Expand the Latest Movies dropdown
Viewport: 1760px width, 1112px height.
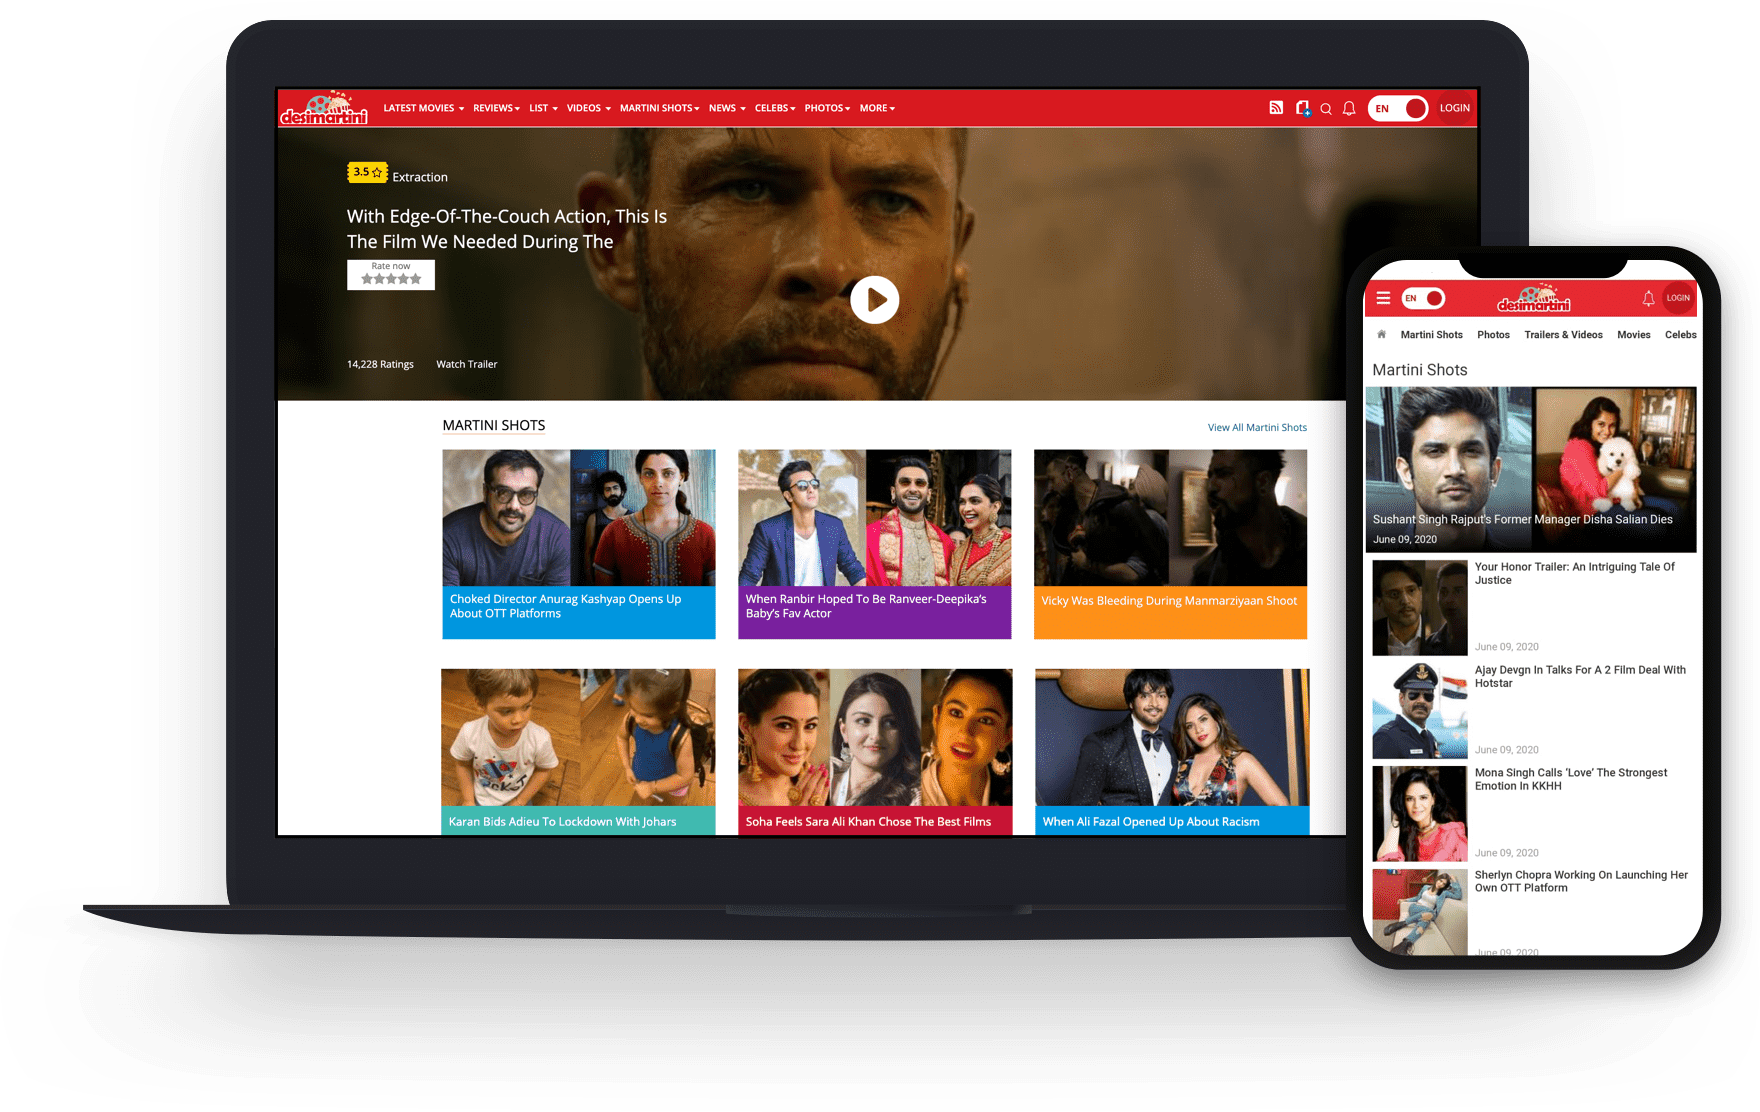(x=423, y=108)
